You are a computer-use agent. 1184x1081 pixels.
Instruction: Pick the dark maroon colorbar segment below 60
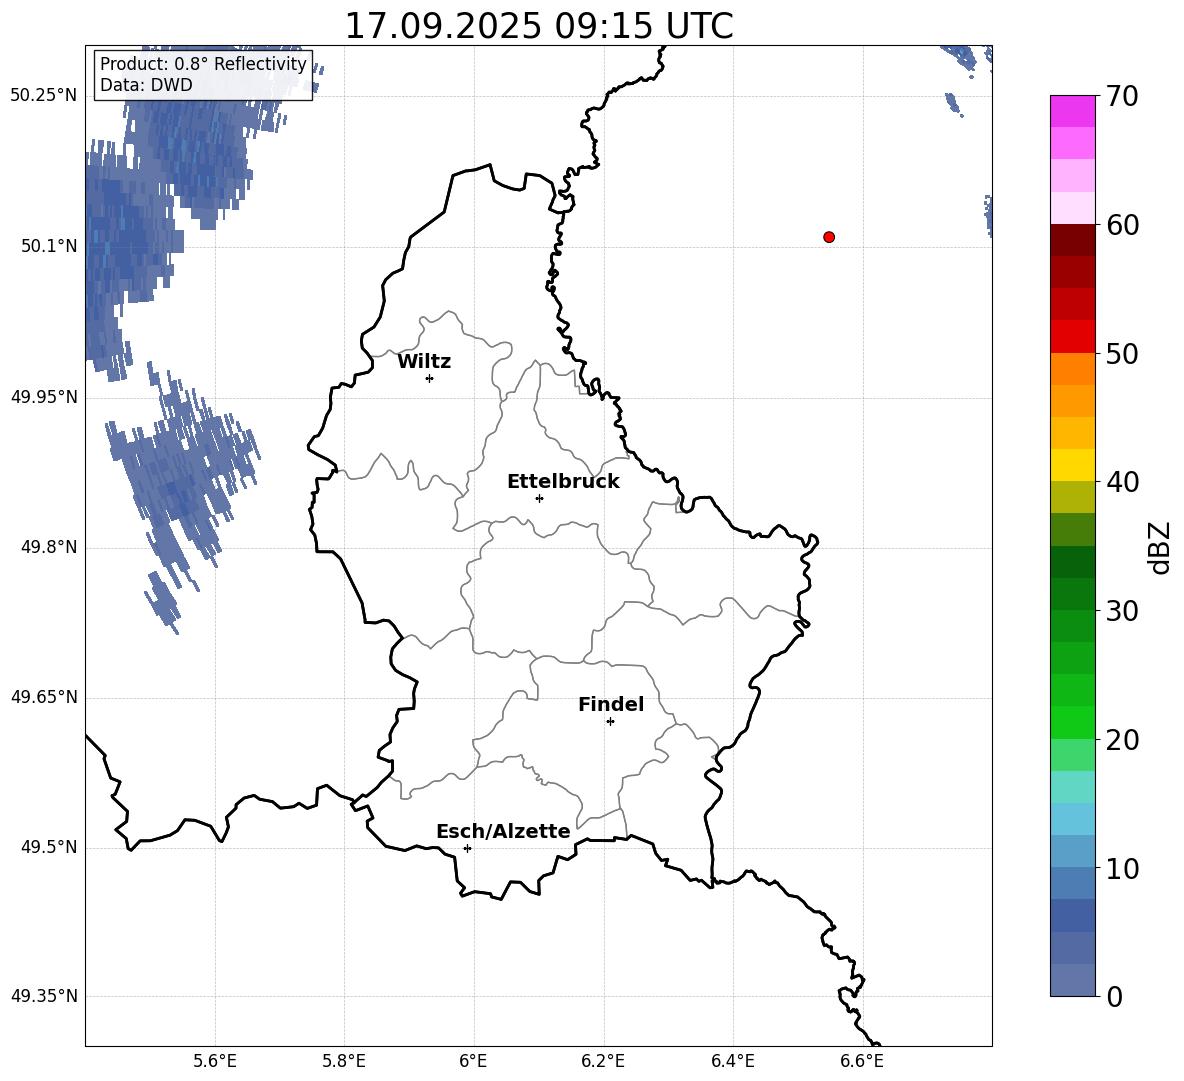click(x=1073, y=240)
